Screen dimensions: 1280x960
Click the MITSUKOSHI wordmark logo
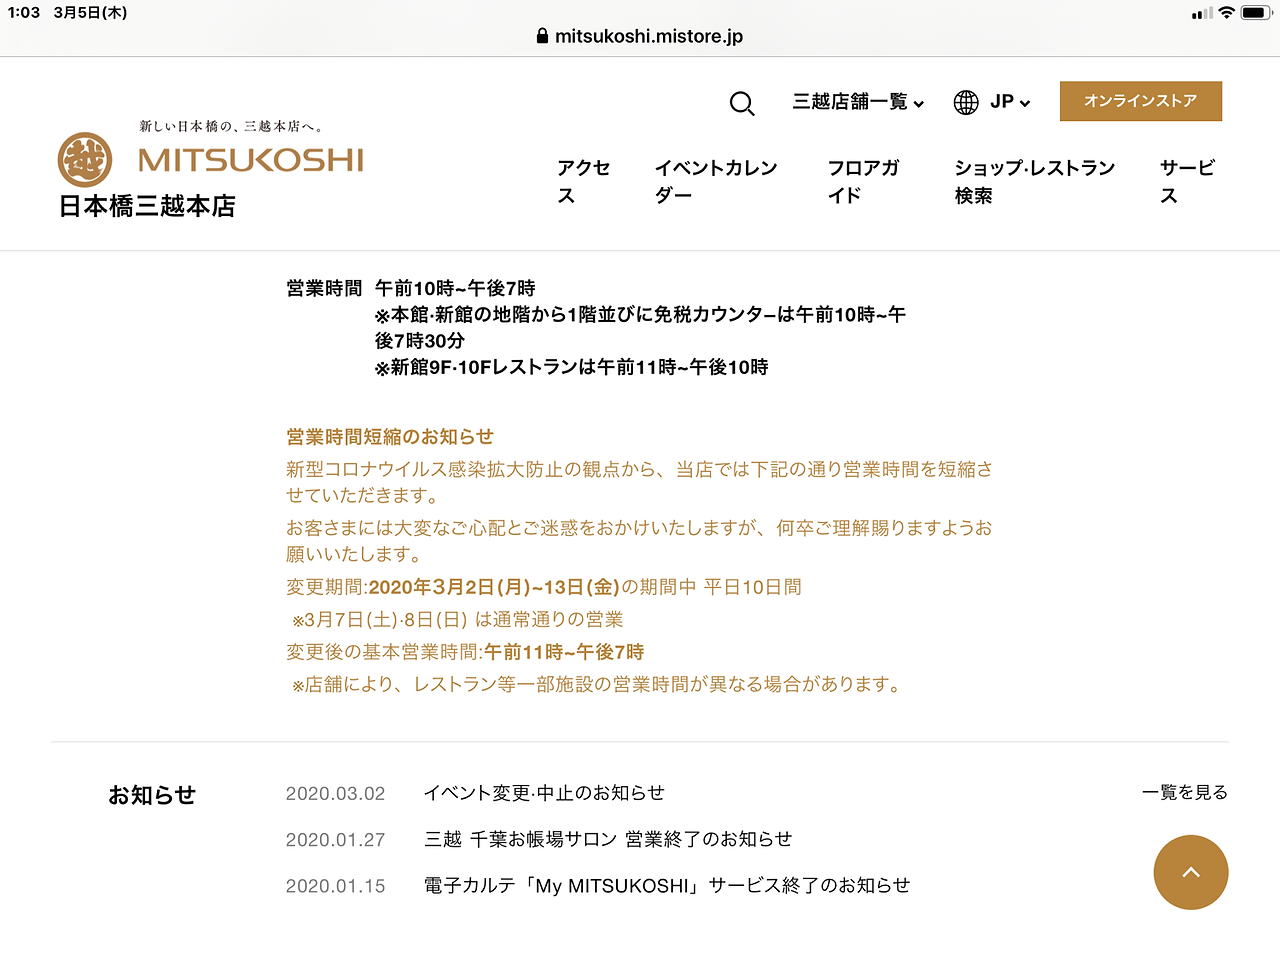[251, 160]
